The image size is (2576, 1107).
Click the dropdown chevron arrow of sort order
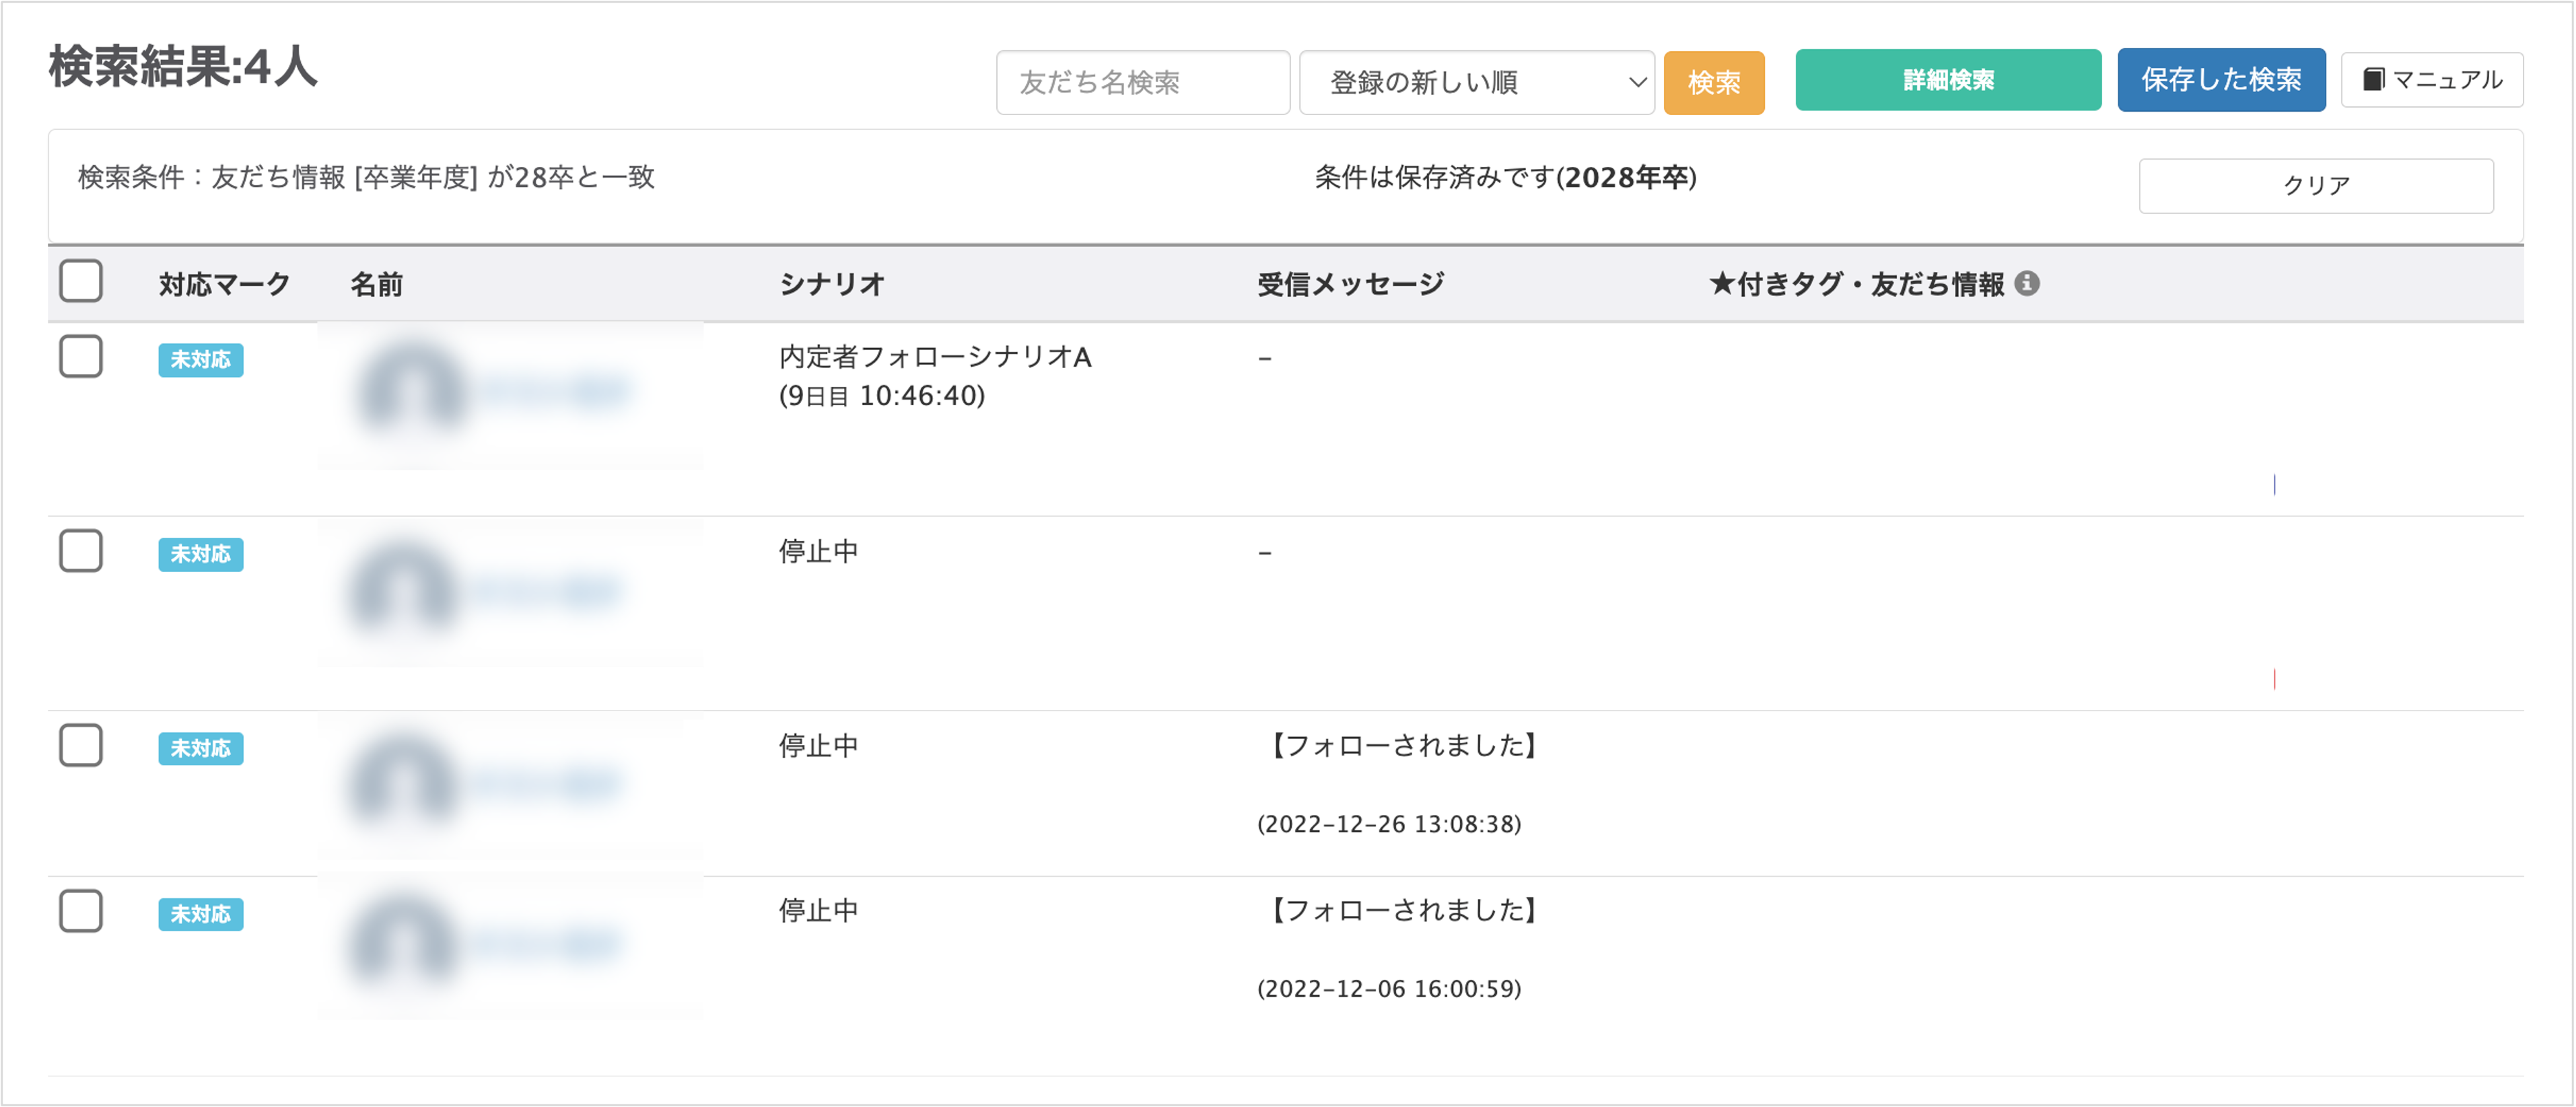1636,82
